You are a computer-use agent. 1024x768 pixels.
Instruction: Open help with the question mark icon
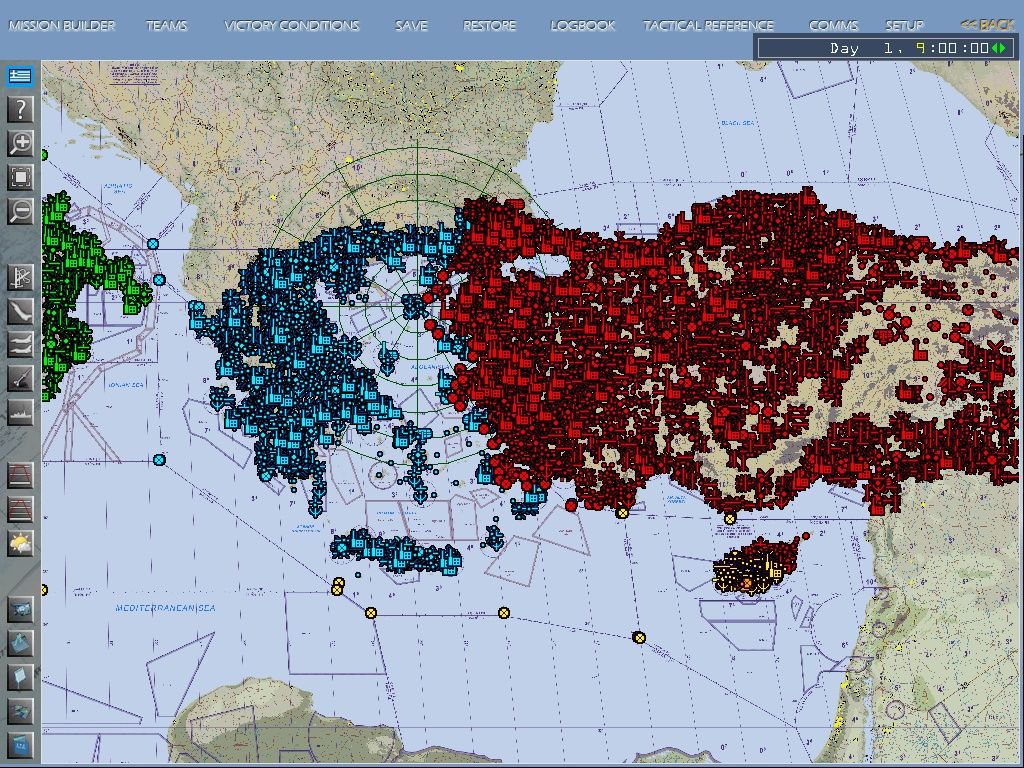20,109
